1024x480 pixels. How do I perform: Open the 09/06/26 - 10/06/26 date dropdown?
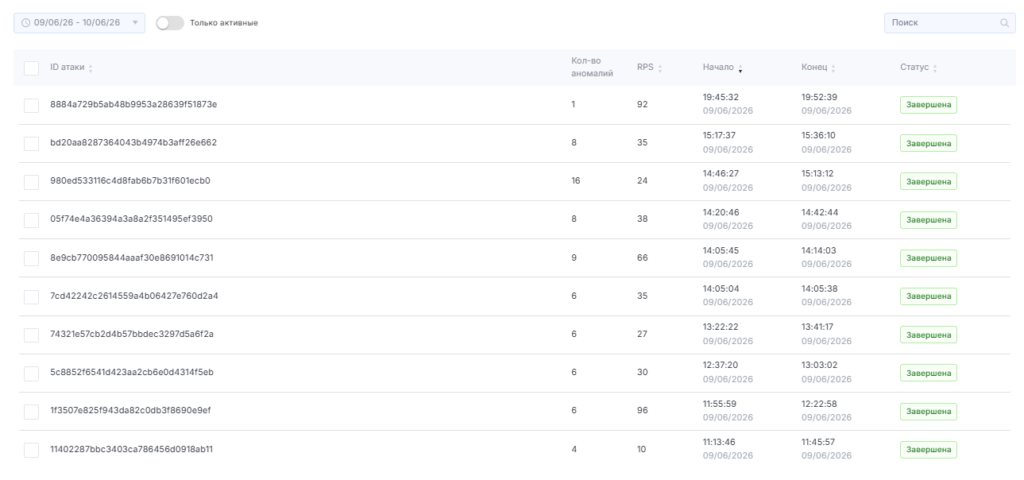79,23
